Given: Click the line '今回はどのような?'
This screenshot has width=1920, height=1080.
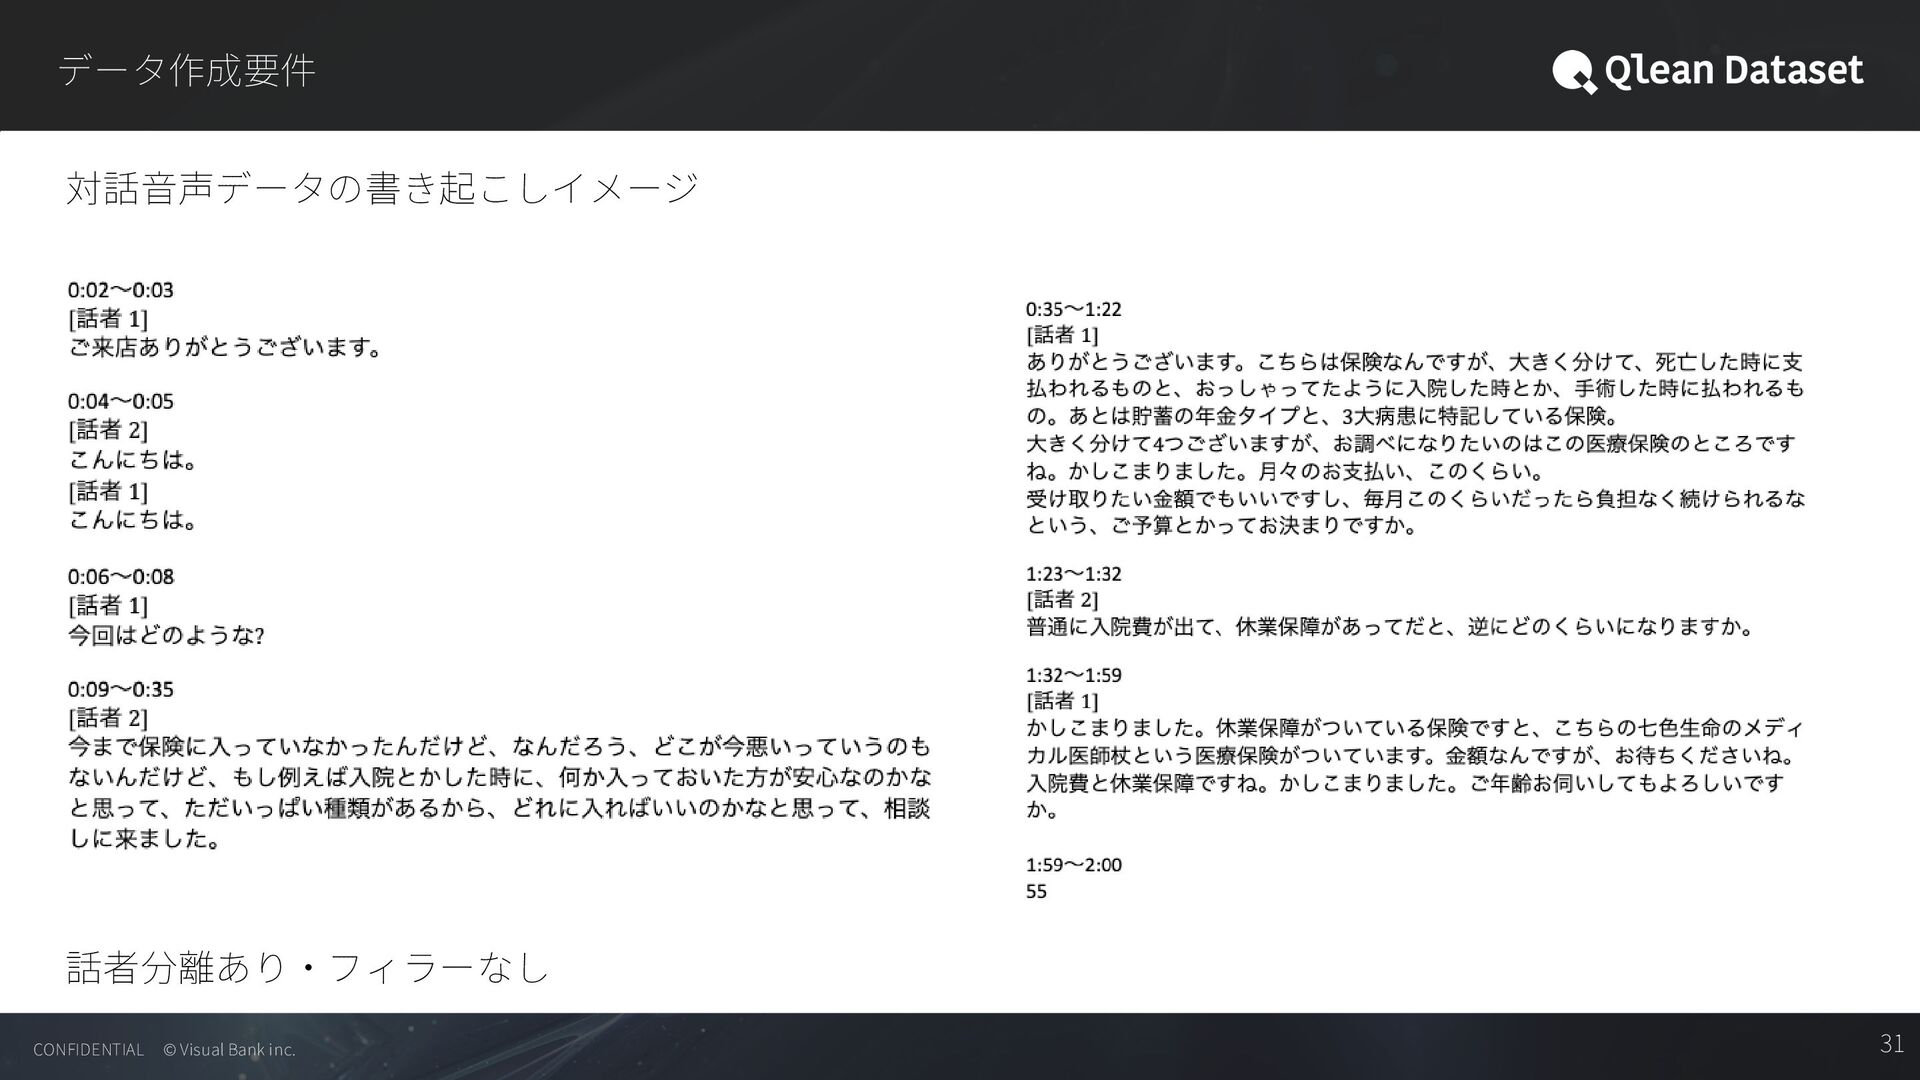Looking at the screenshot, I should click(x=166, y=635).
